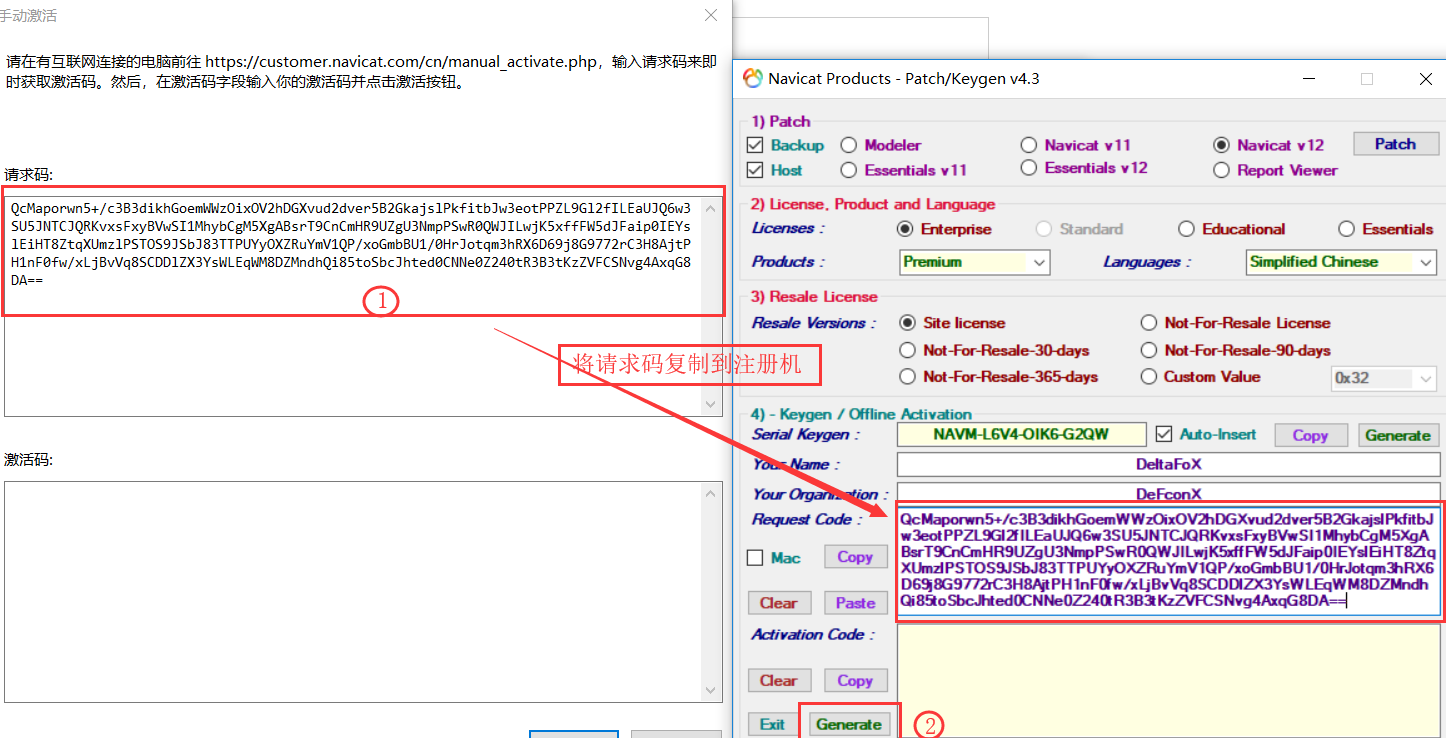Click the customer.navicat.com manual_activate URL text
The width and height of the screenshot is (1446, 738).
click(401, 62)
